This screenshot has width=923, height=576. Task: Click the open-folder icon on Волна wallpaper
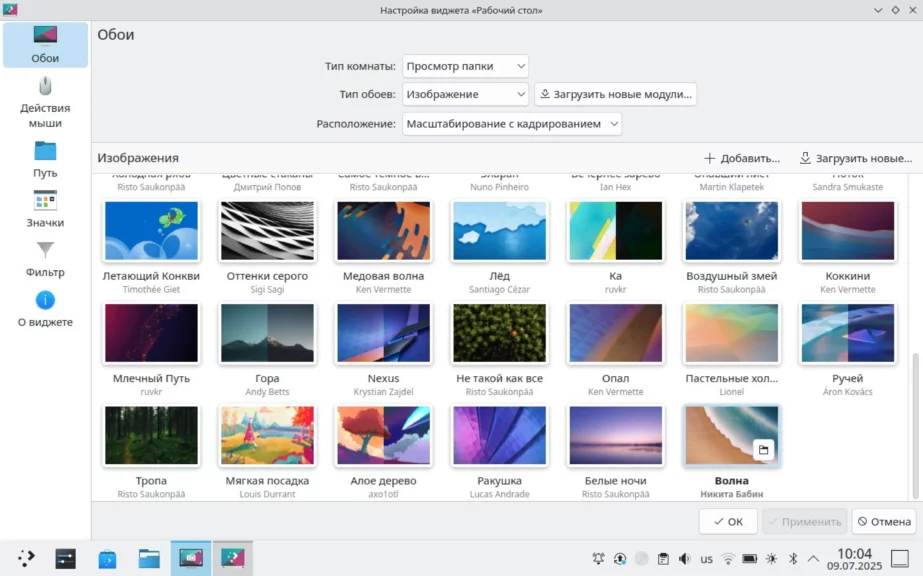764,450
